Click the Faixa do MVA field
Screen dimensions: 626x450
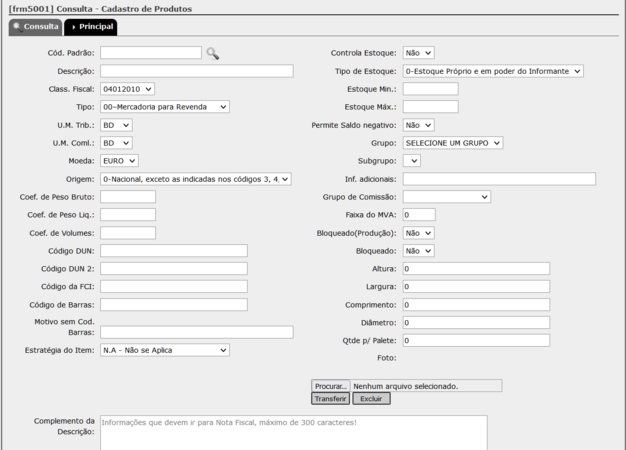(x=419, y=215)
